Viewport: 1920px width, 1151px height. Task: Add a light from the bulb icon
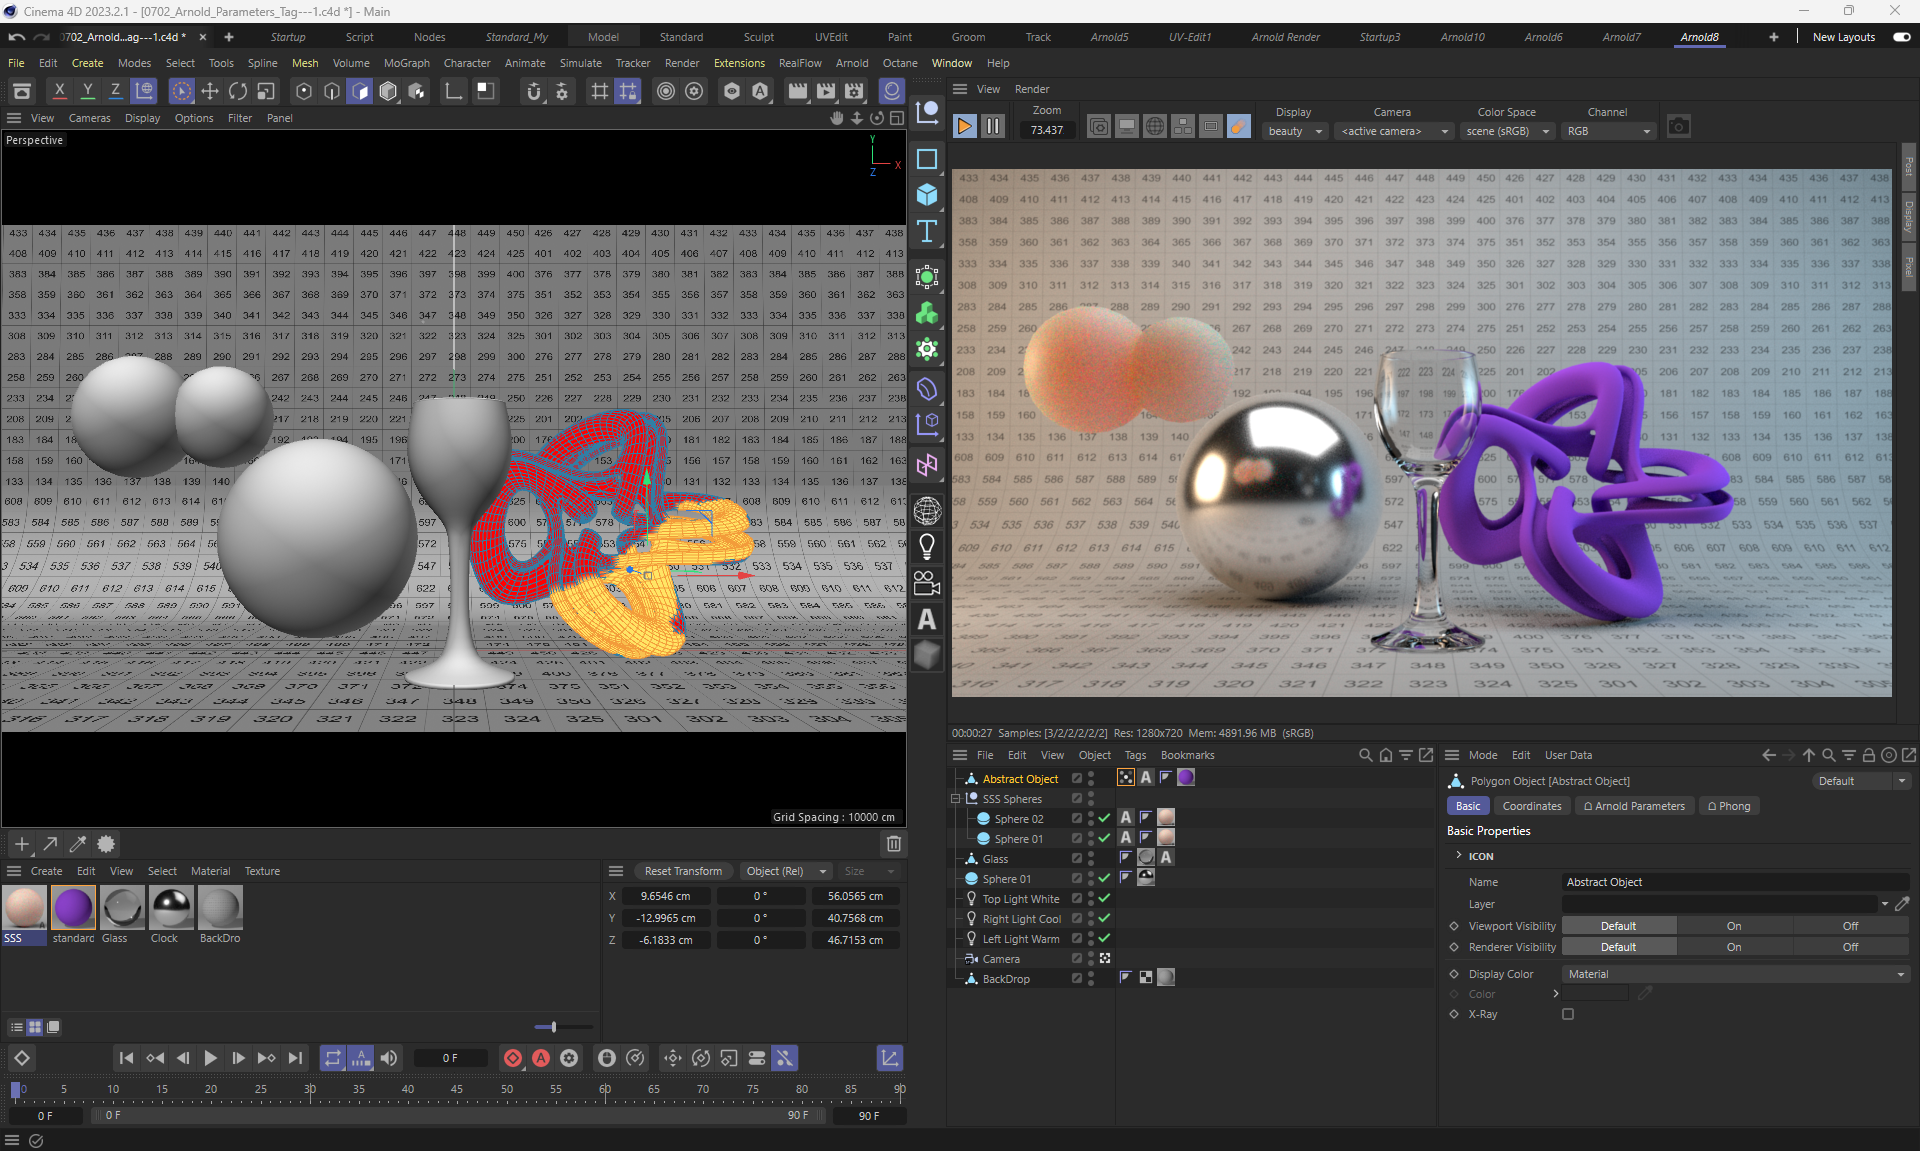[x=927, y=546]
